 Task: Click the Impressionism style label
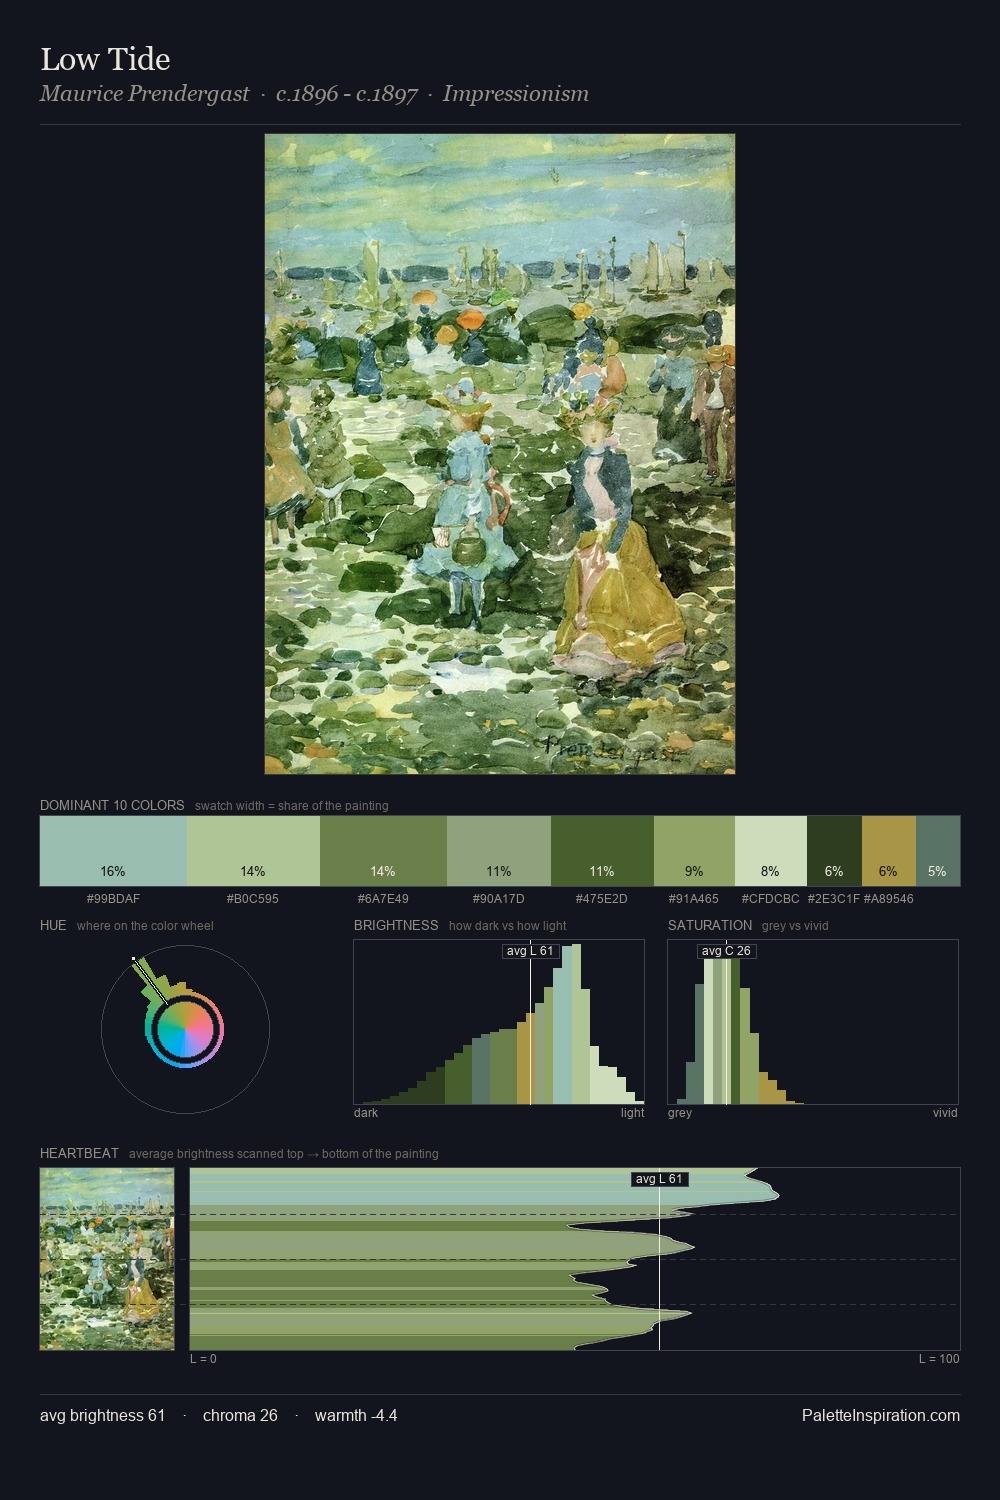click(515, 94)
